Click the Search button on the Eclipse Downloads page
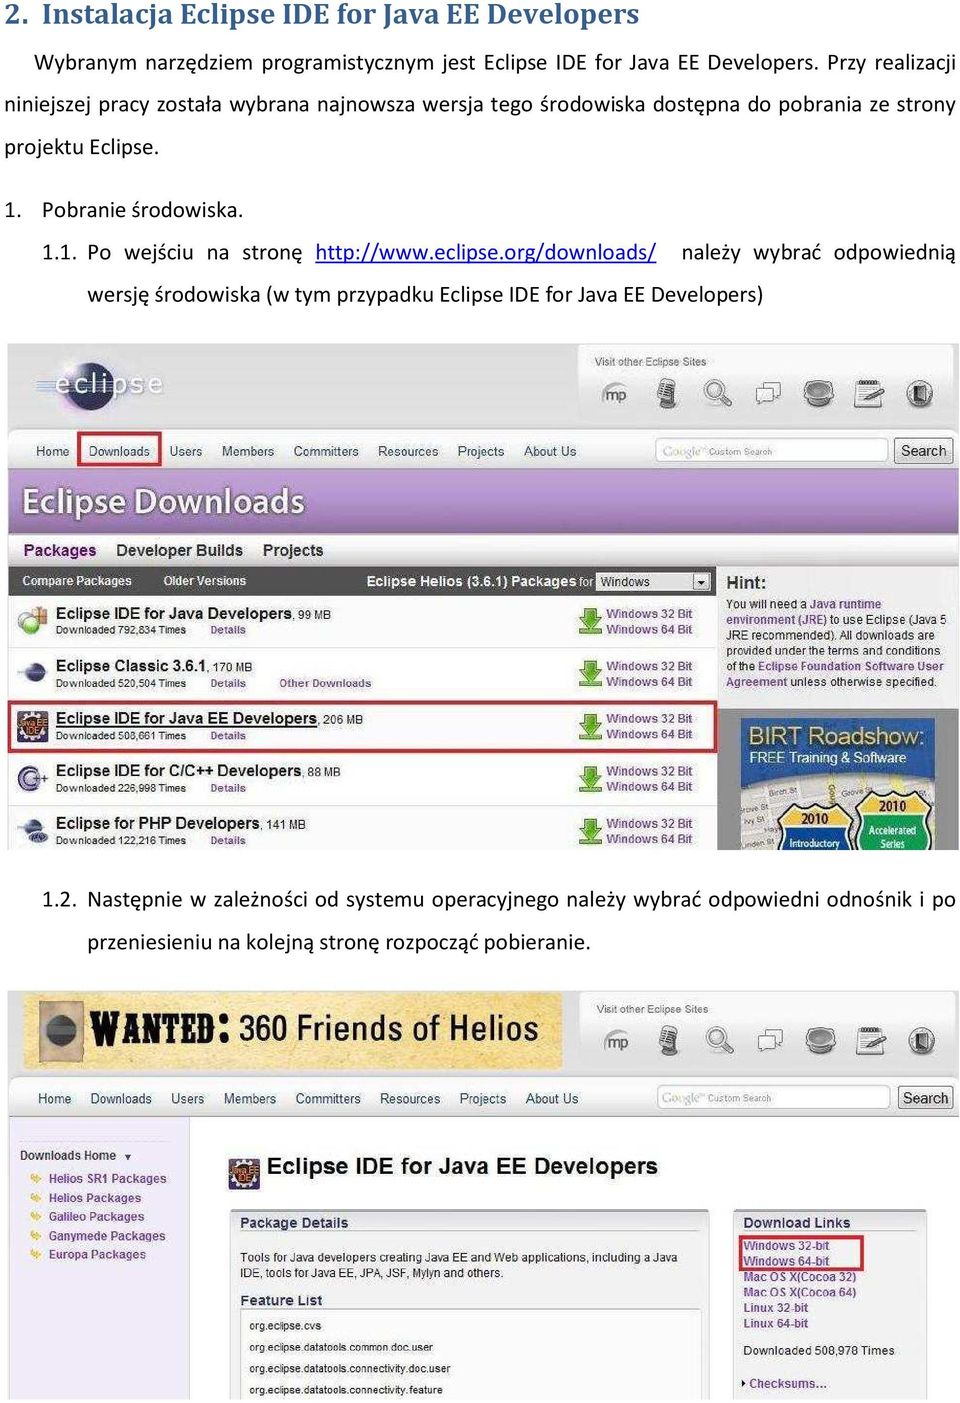 923,451
